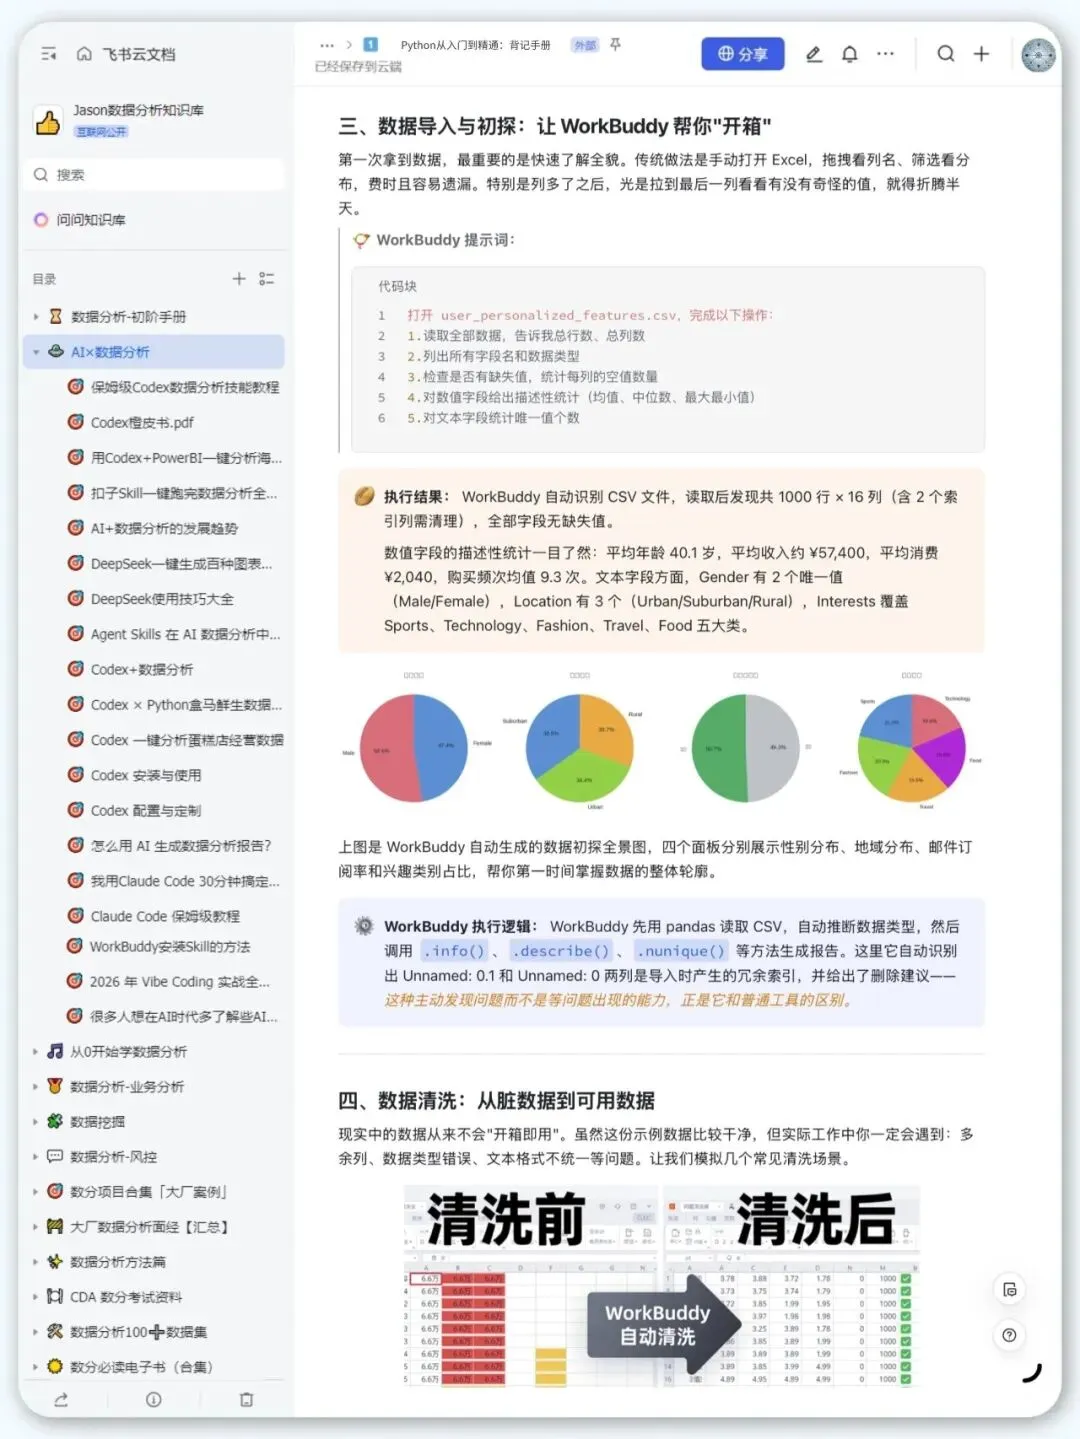Click the 外部 tag in title bar
This screenshot has width=1080, height=1439.
point(585,45)
